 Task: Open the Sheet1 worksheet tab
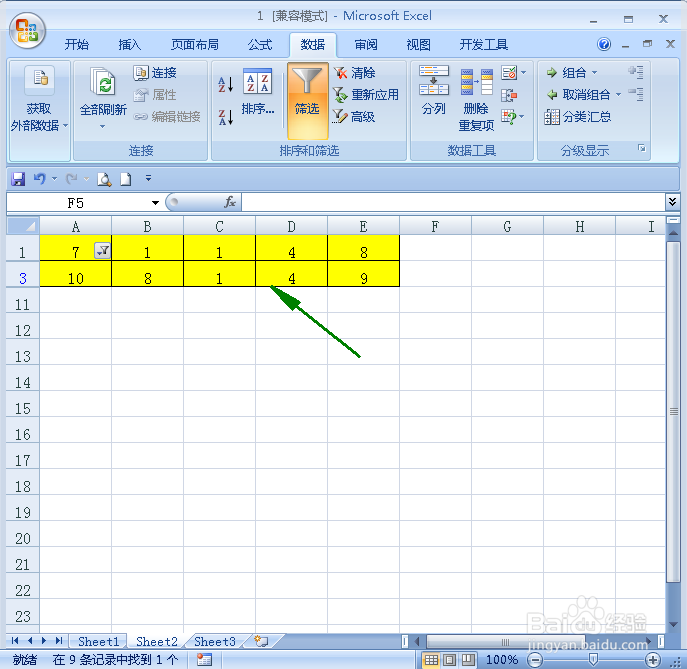coord(99,641)
